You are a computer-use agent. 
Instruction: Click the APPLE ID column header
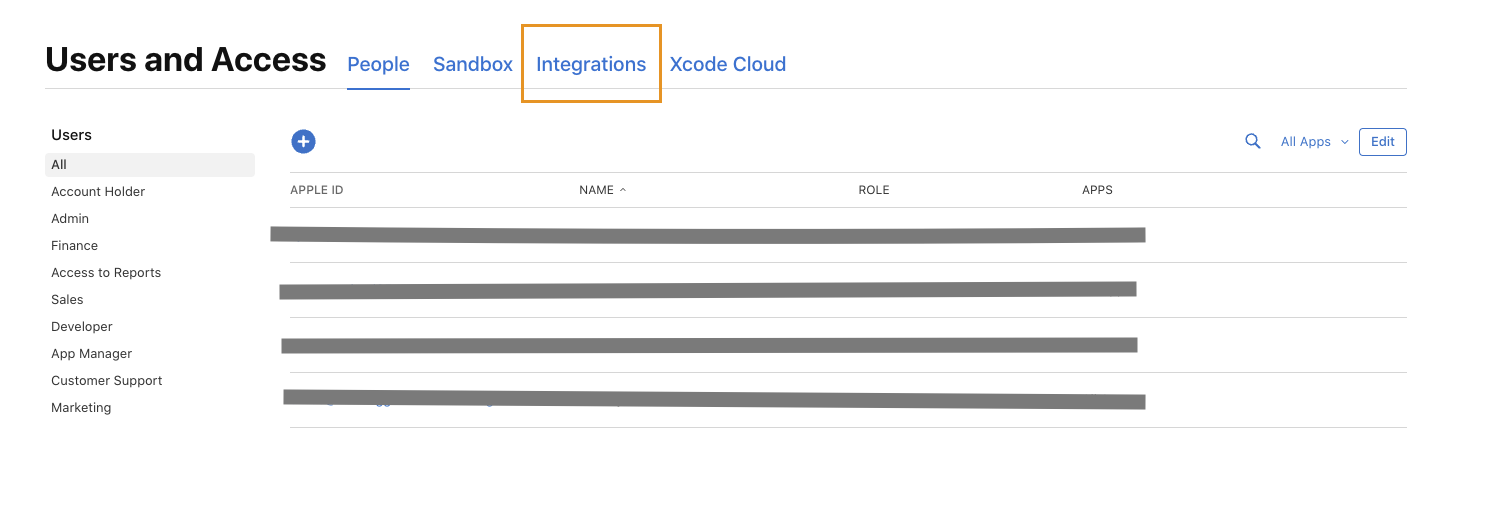pyautogui.click(x=317, y=190)
